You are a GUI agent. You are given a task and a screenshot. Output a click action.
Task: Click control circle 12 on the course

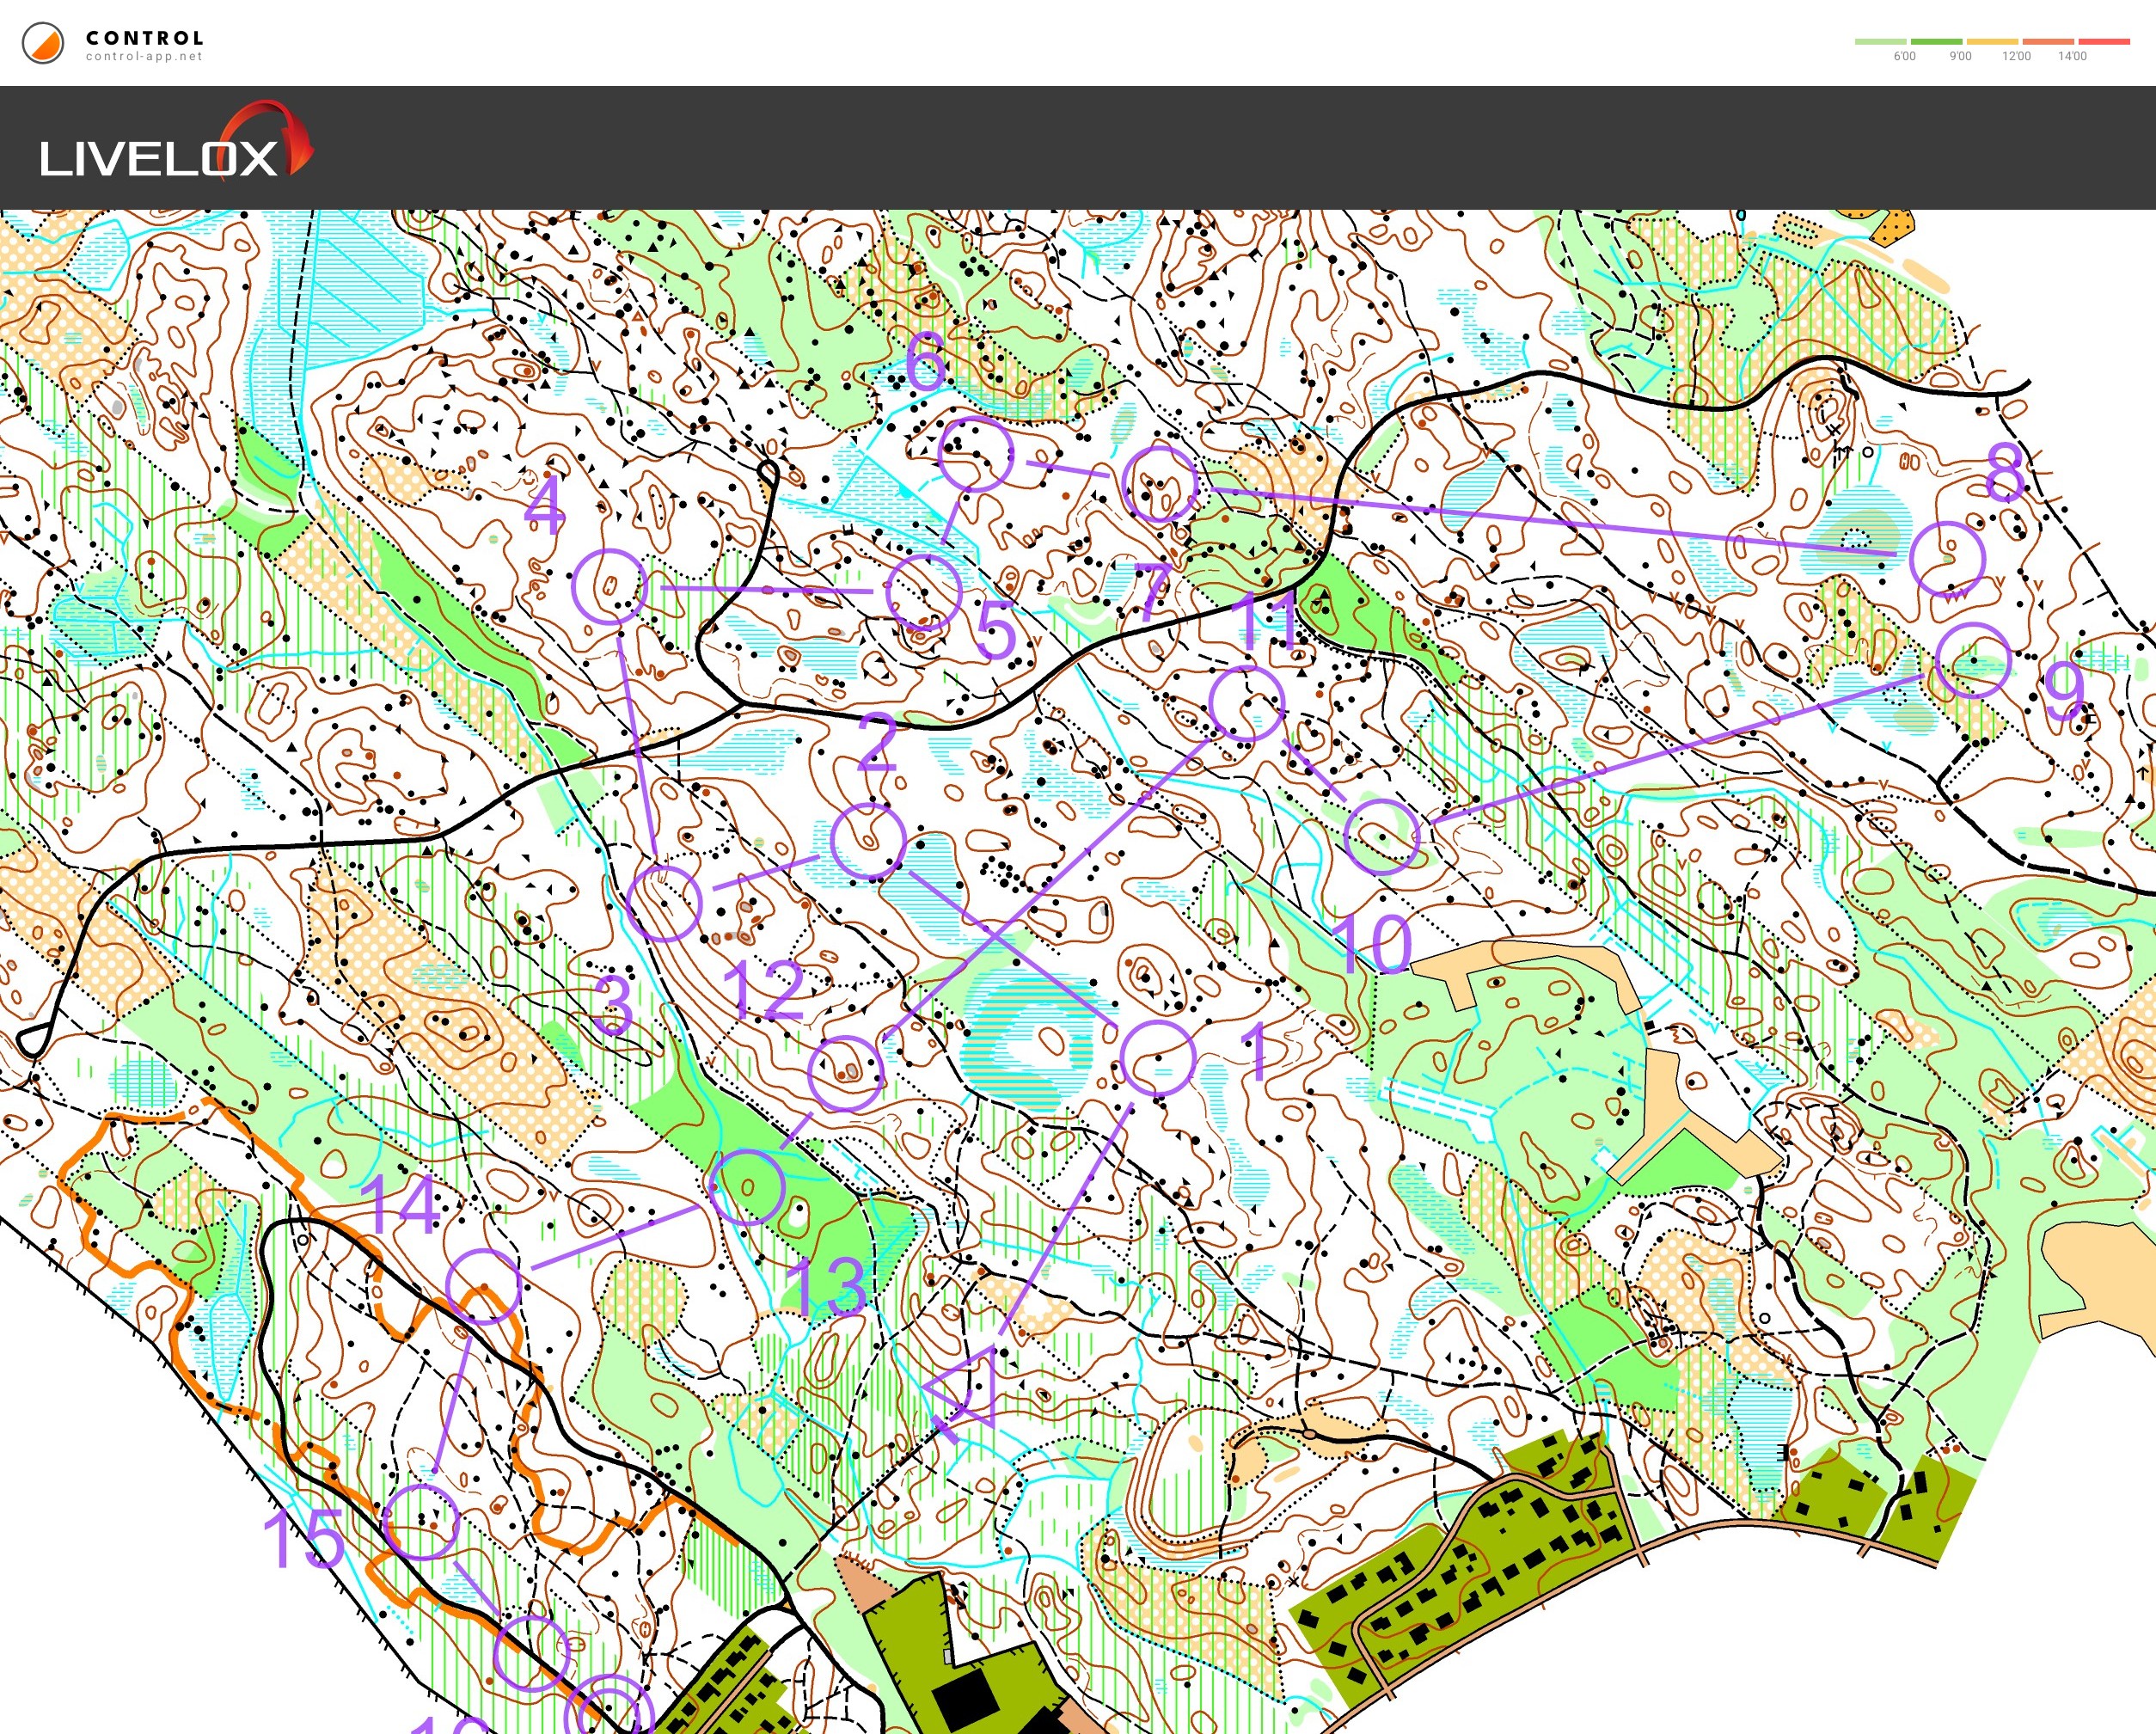click(846, 1073)
